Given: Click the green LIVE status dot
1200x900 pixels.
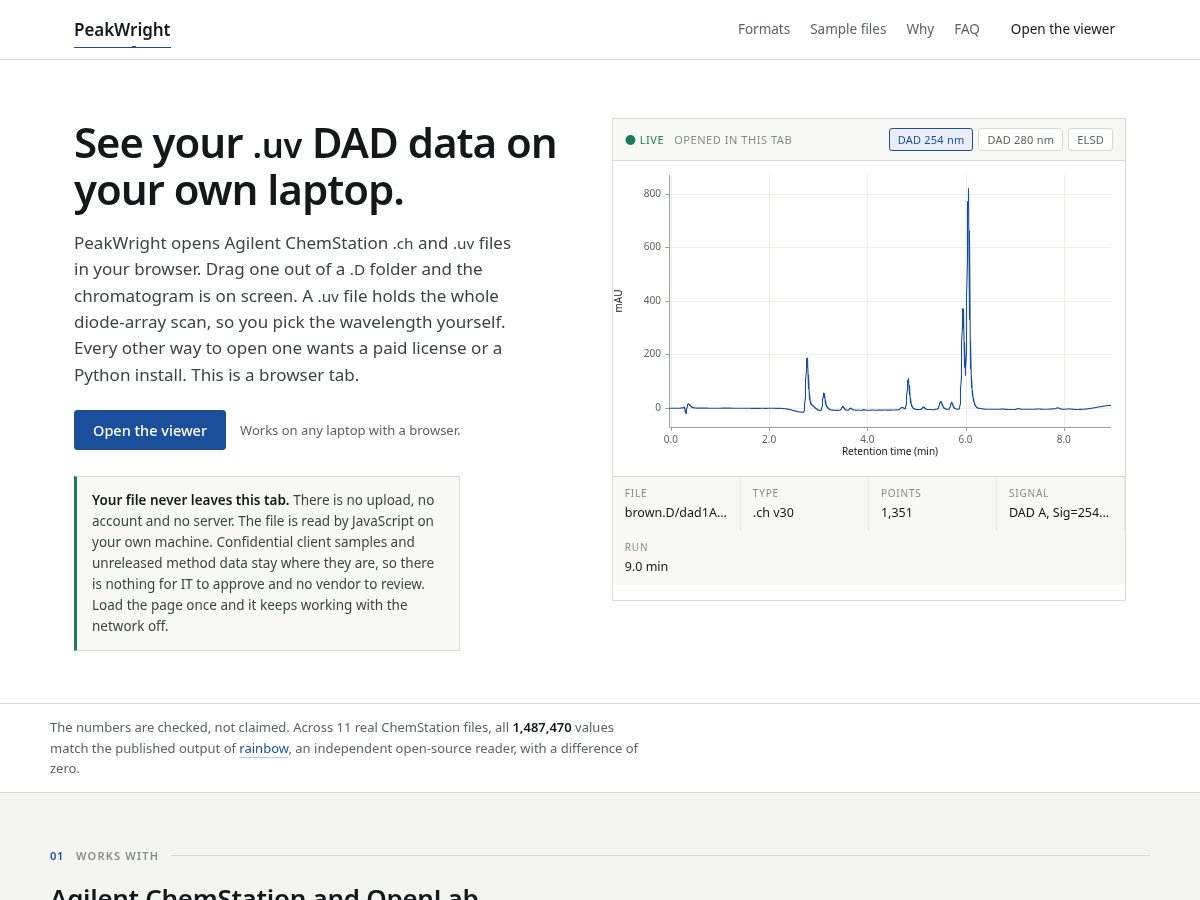Looking at the screenshot, I should 630,140.
